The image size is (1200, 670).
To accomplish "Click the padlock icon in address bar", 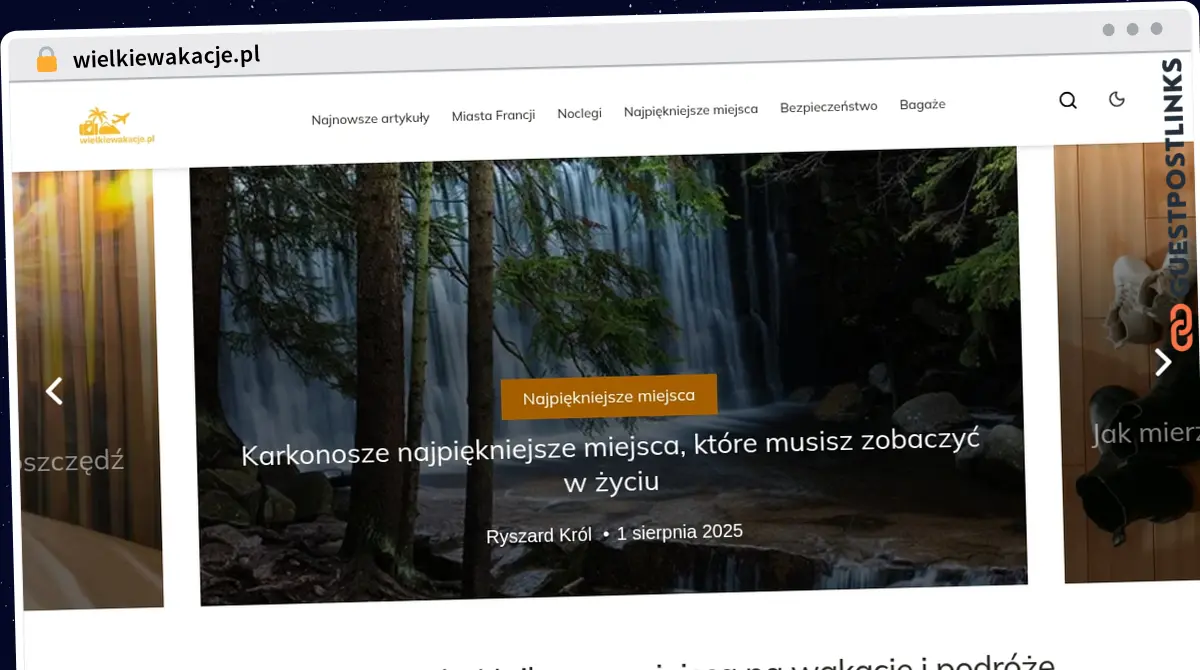I will pyautogui.click(x=46, y=60).
